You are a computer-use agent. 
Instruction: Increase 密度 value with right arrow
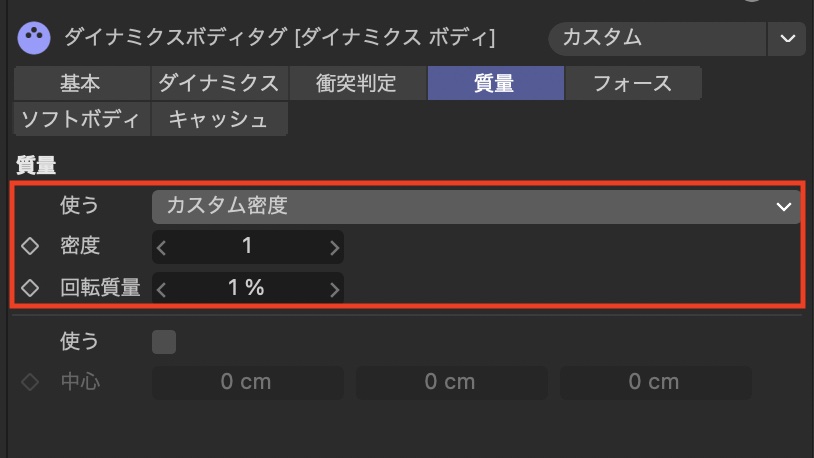coord(334,247)
